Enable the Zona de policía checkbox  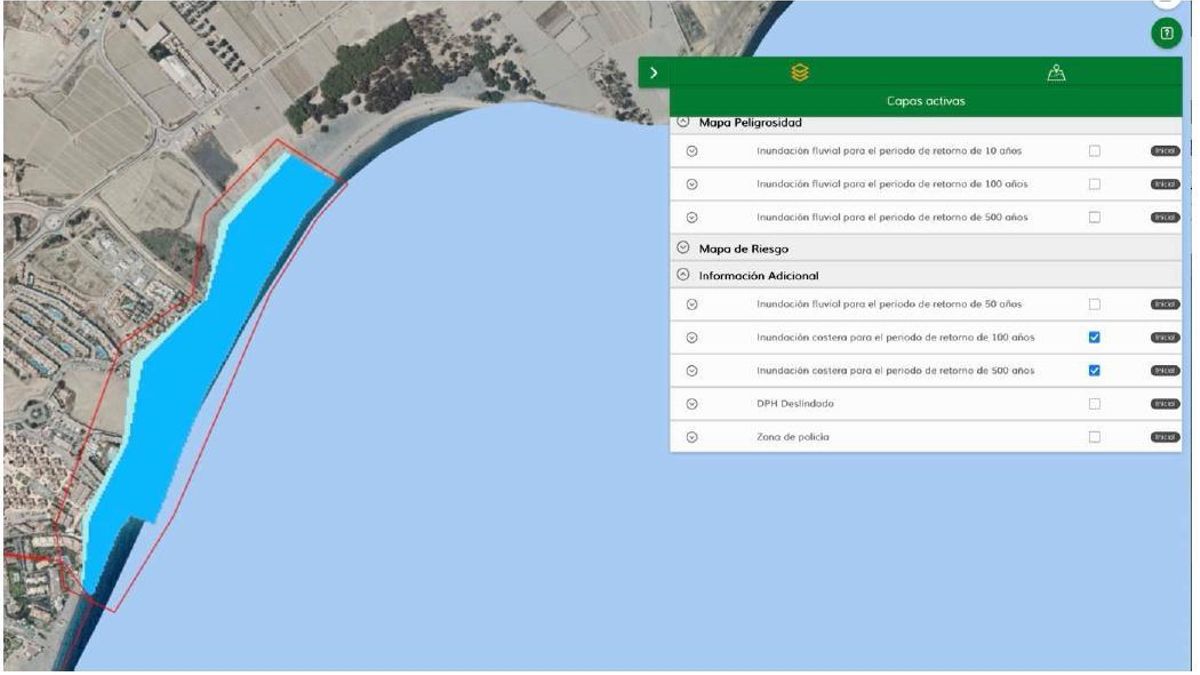1094,437
